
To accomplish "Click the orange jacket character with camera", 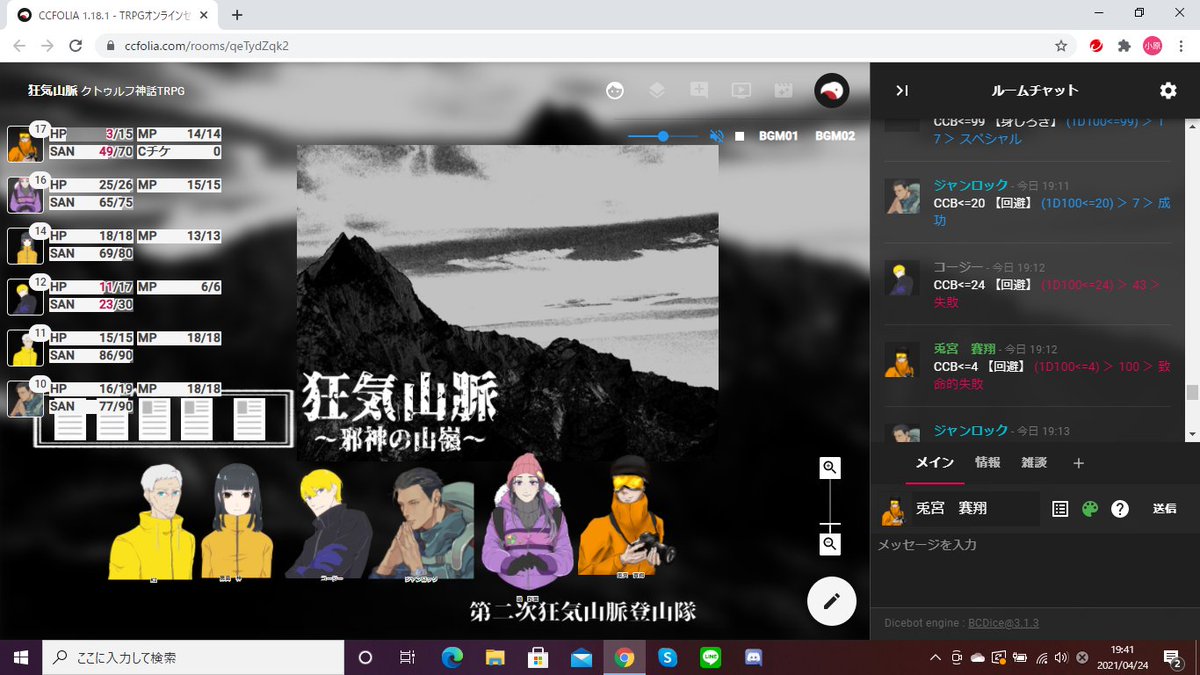I will coord(627,515).
